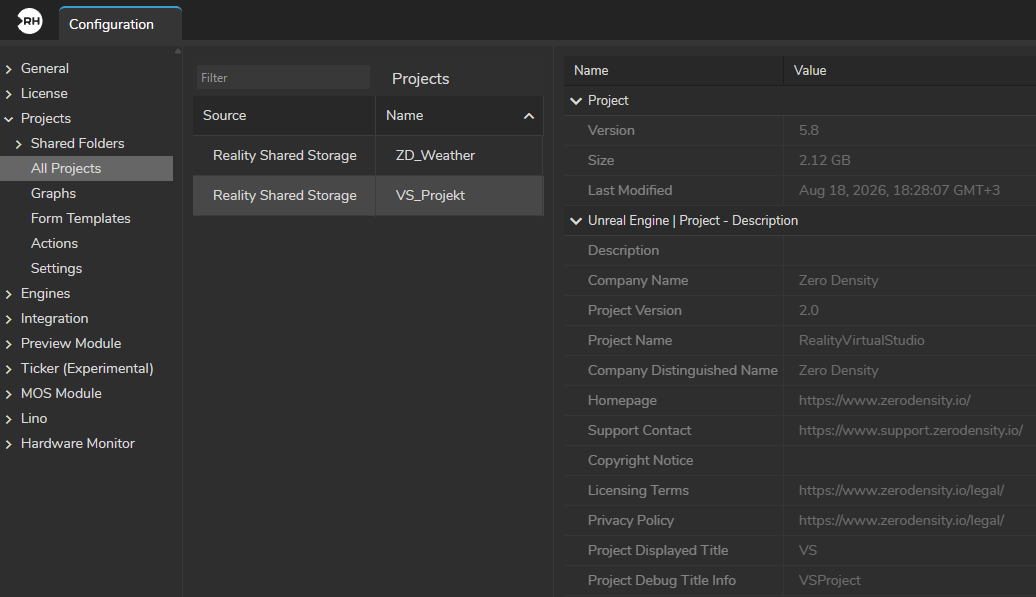
Task: Toggle the Name column sort arrow
Action: tap(529, 116)
